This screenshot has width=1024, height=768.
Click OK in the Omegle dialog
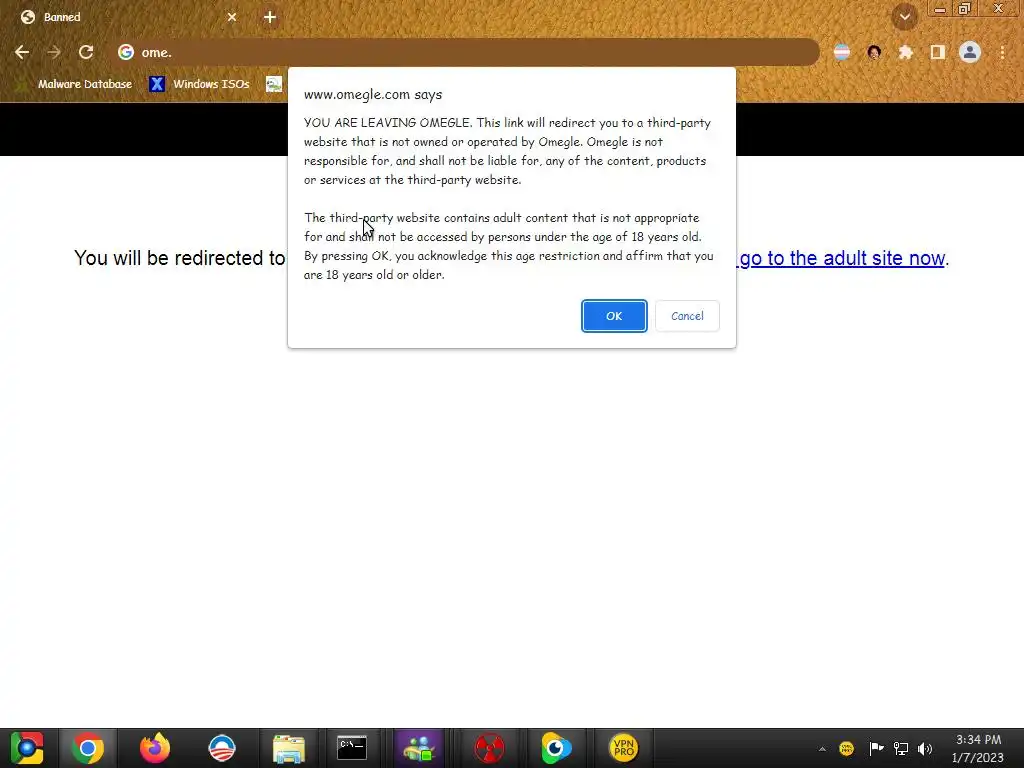pos(614,316)
